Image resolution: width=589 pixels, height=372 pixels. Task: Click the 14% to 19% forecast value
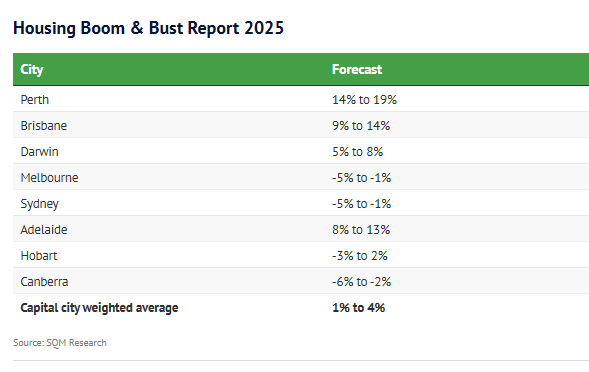pyautogui.click(x=364, y=100)
